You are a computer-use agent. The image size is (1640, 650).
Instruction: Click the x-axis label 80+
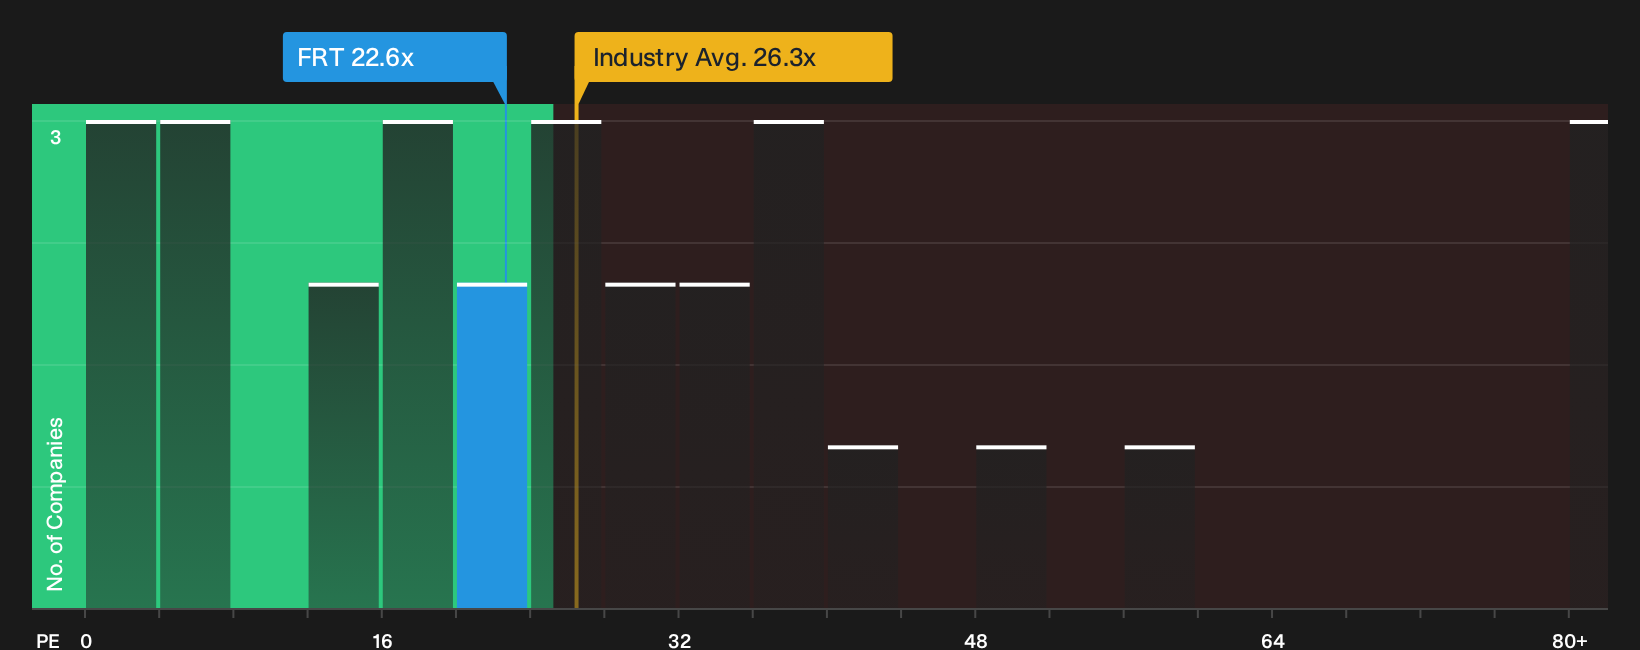1570,640
